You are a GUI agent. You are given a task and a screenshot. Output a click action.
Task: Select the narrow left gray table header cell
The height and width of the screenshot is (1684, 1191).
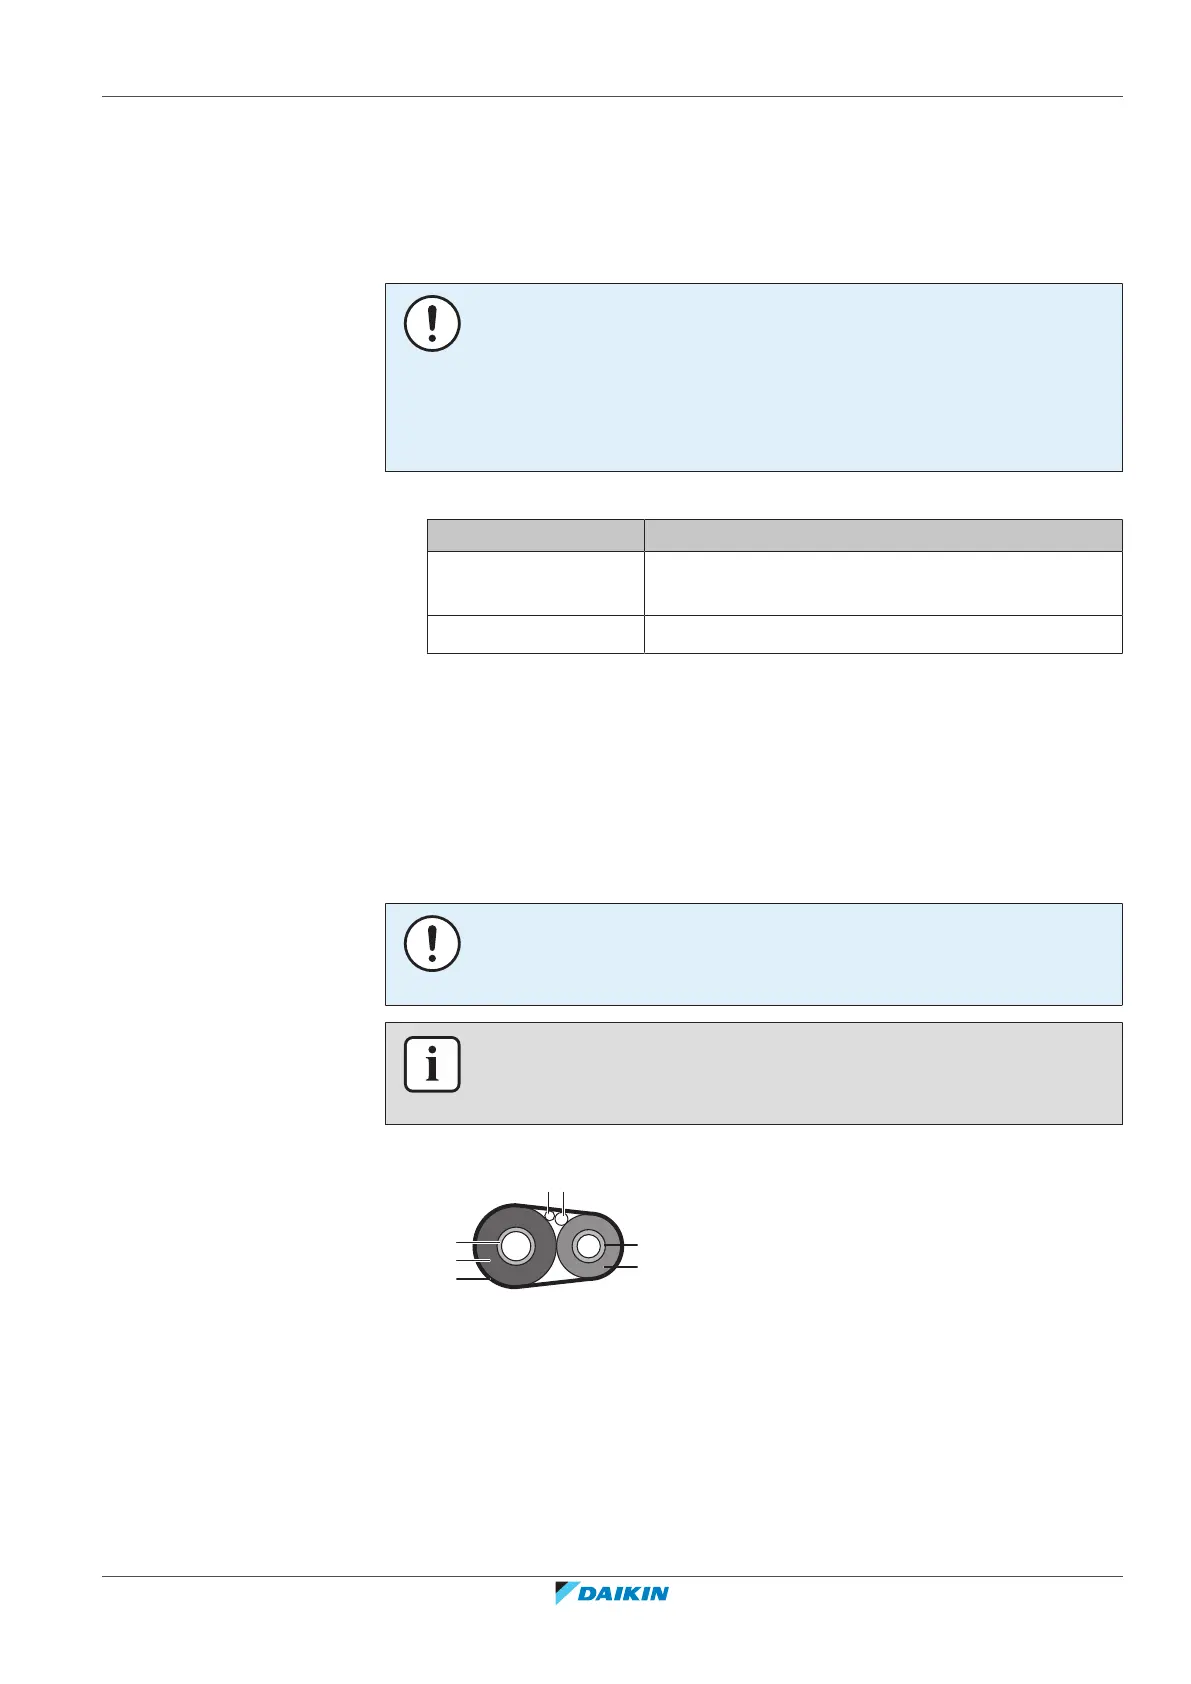click(x=535, y=535)
